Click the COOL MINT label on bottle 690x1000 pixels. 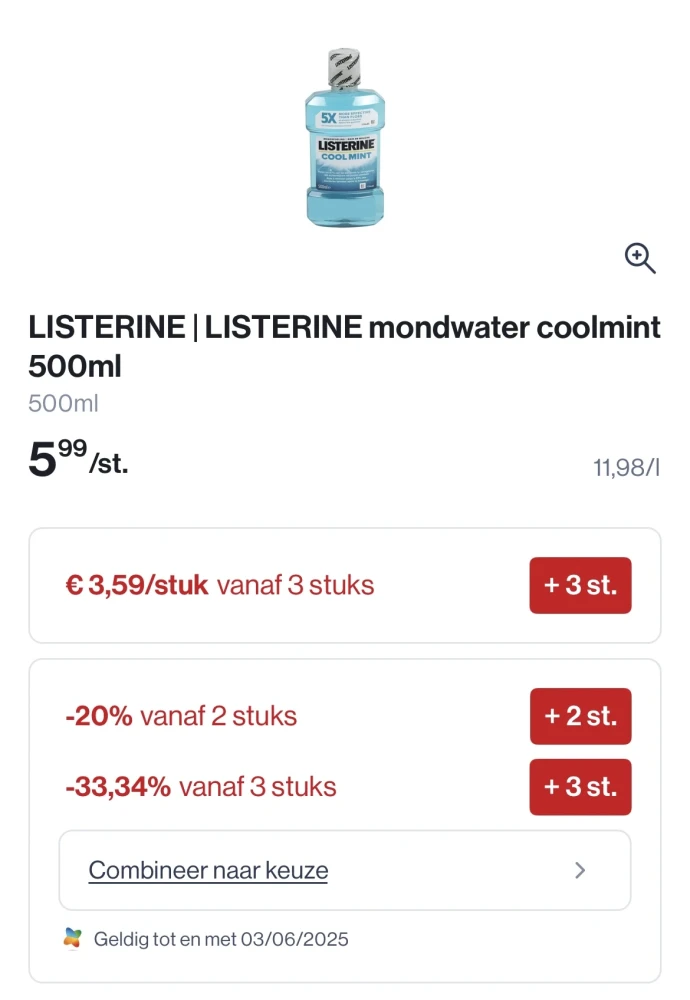[346, 157]
